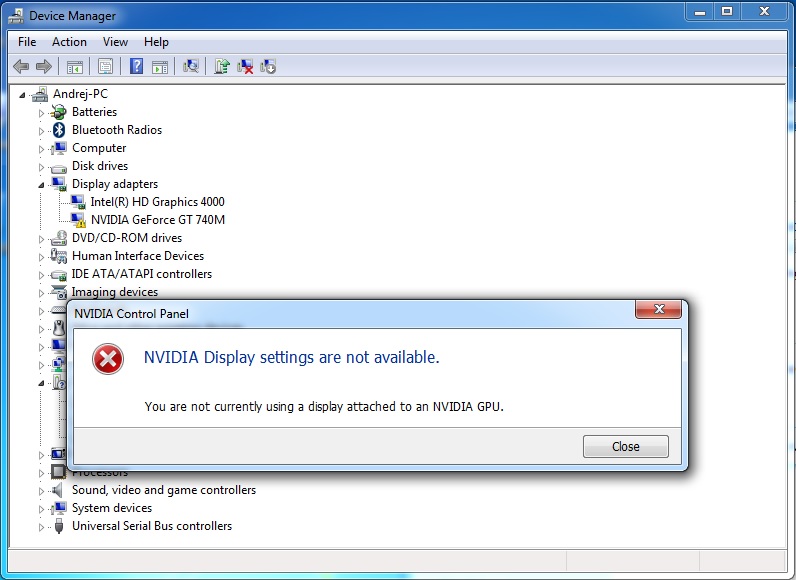Click 'You are not currently using a display' message
This screenshot has width=796, height=580.
324,406
